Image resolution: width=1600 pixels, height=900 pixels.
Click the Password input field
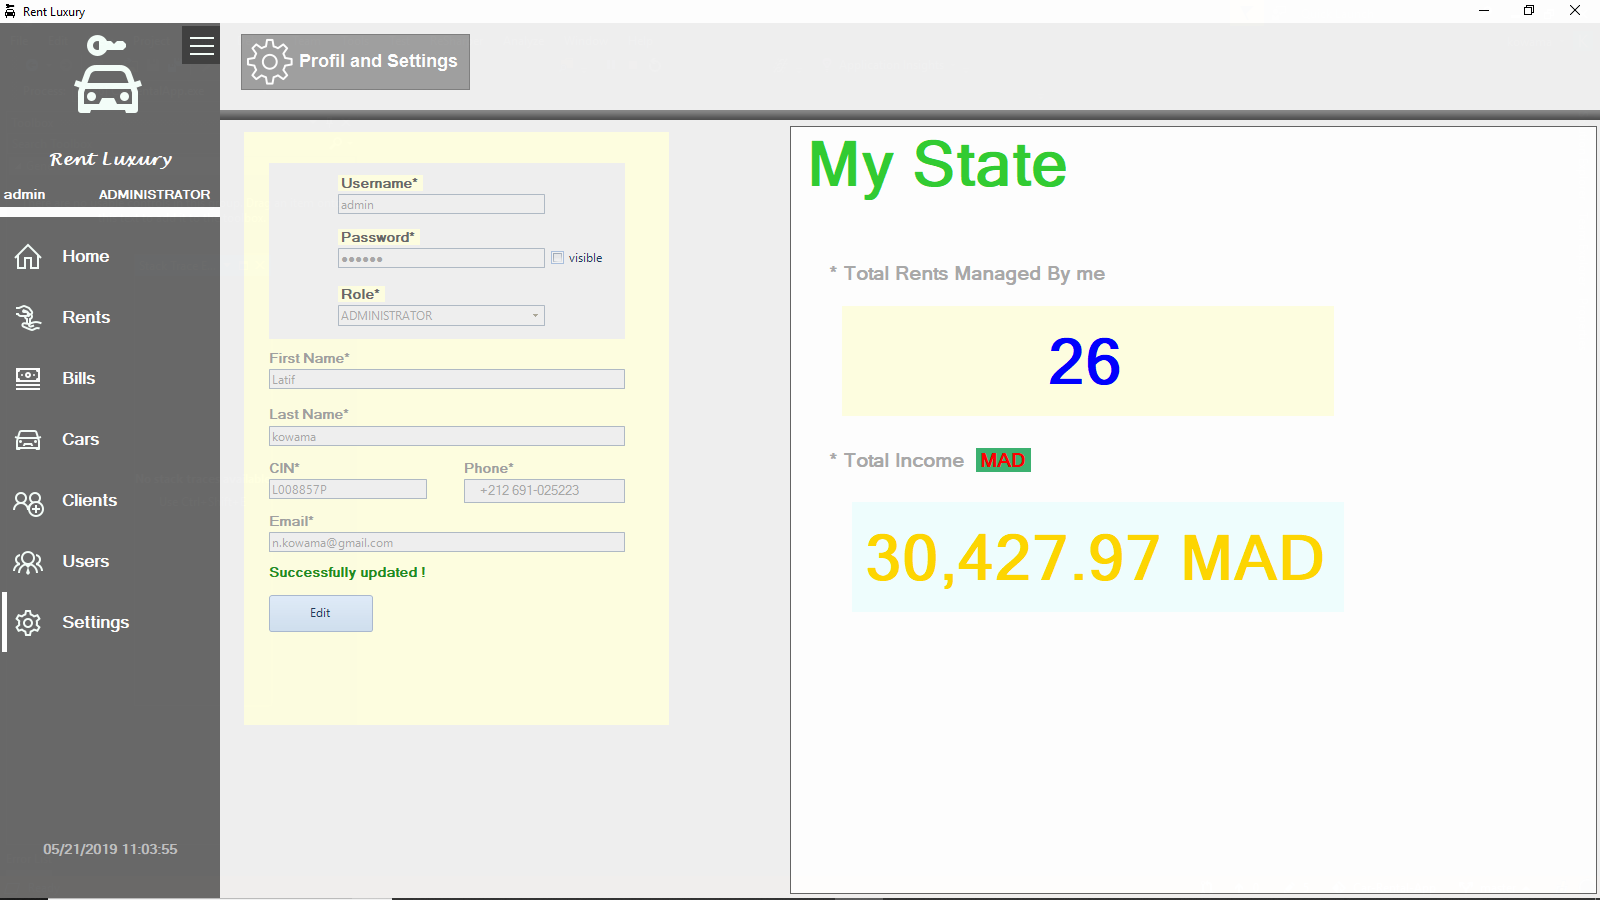441,259
